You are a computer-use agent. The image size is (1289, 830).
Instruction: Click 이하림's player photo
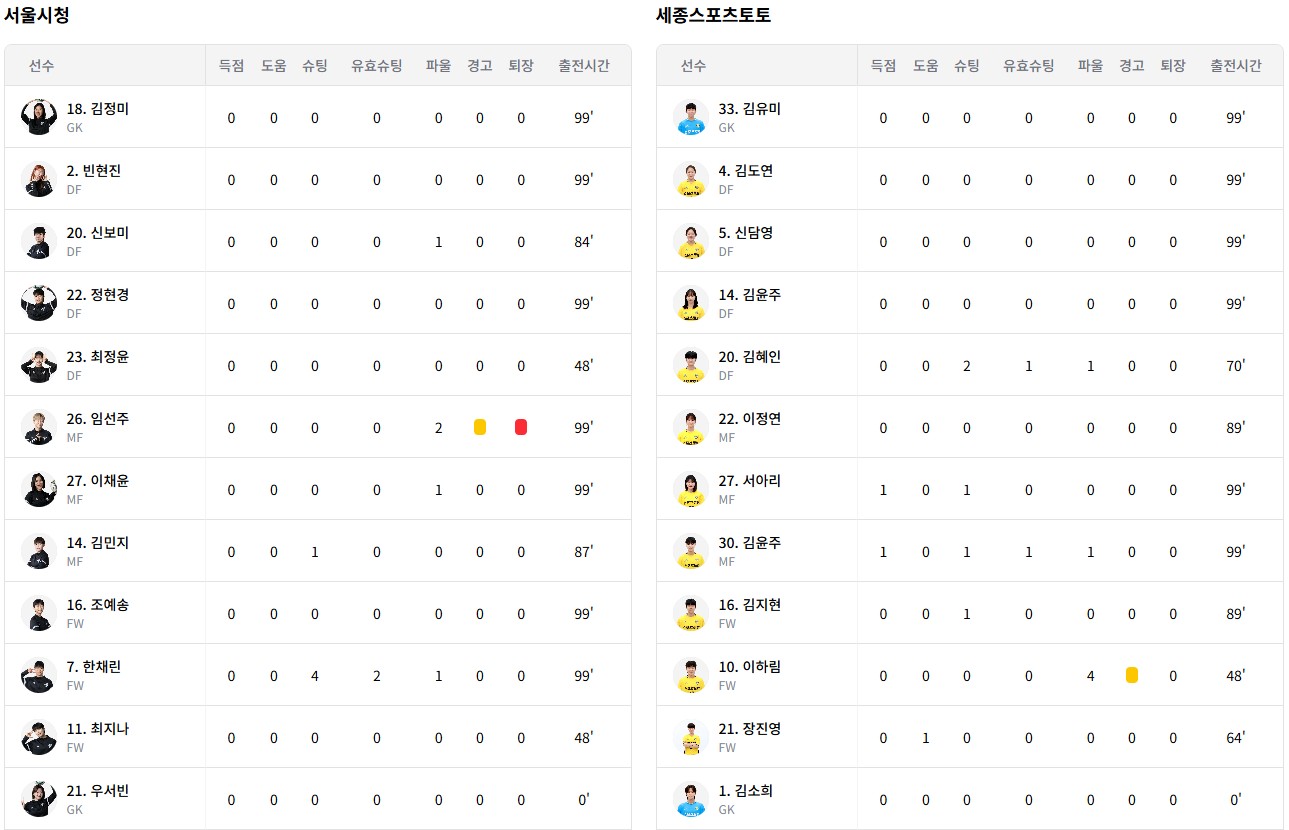pyautogui.click(x=691, y=675)
